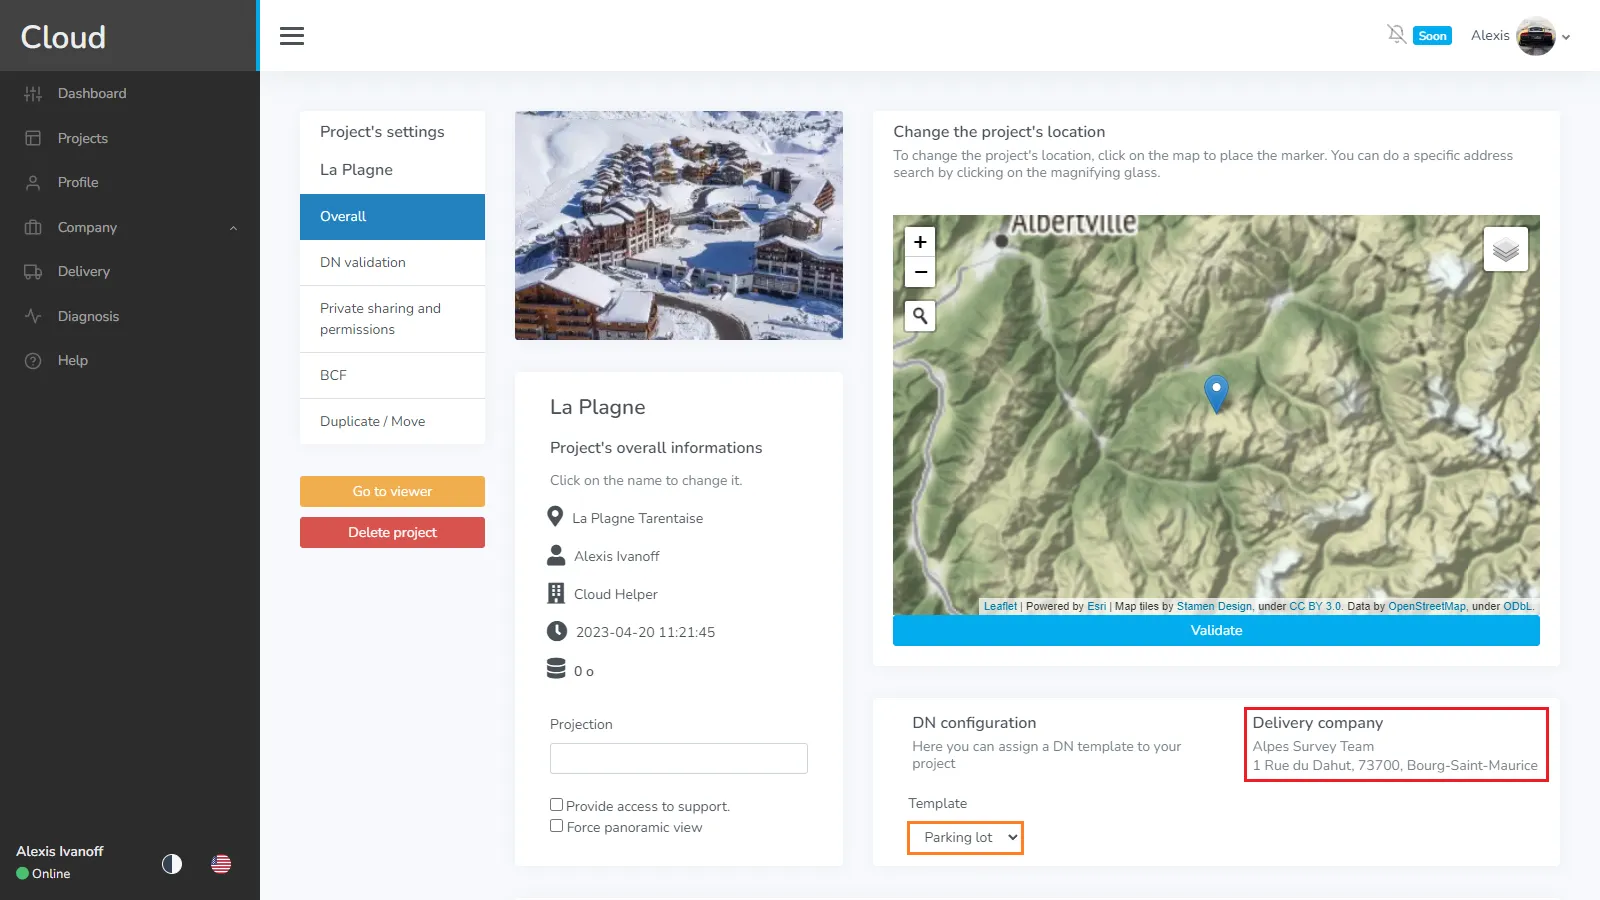Click the muted notifications bell icon

tap(1396, 35)
